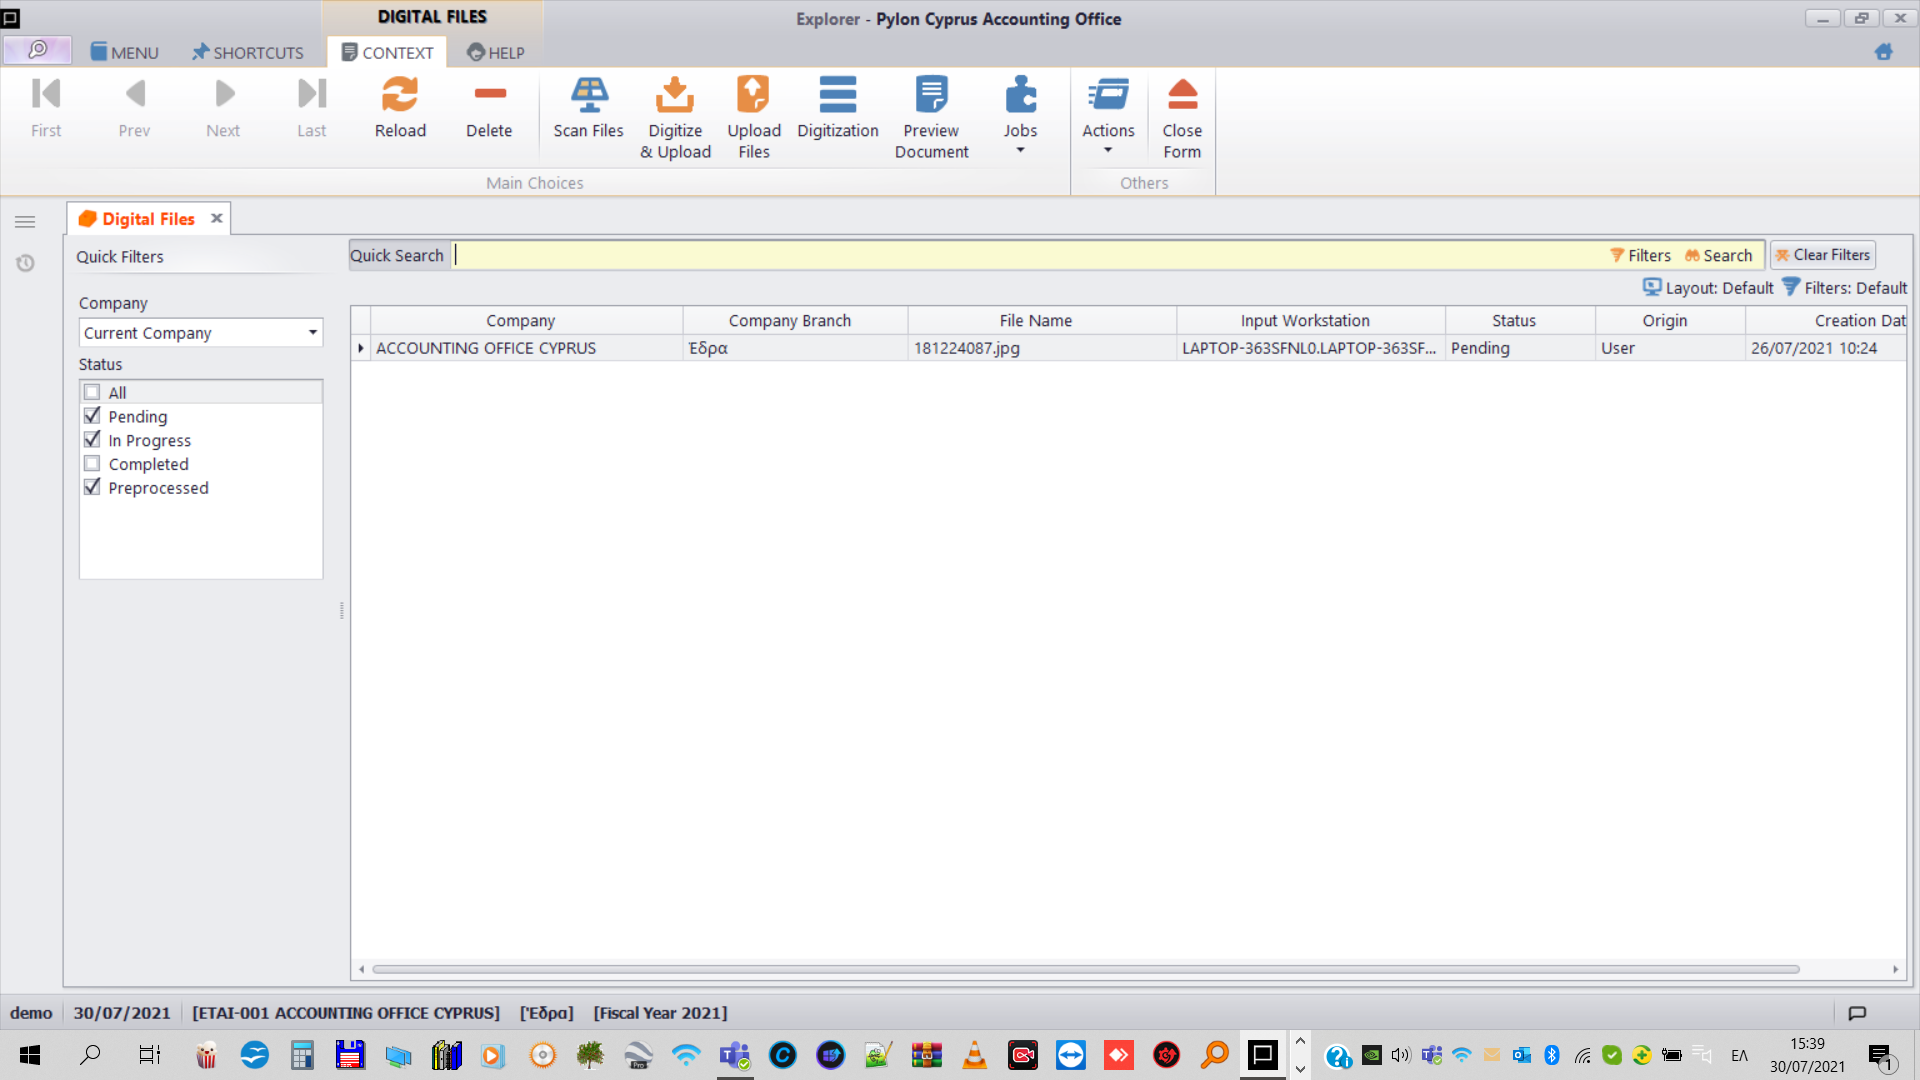Click the Search button in quick search

(x=1719, y=256)
